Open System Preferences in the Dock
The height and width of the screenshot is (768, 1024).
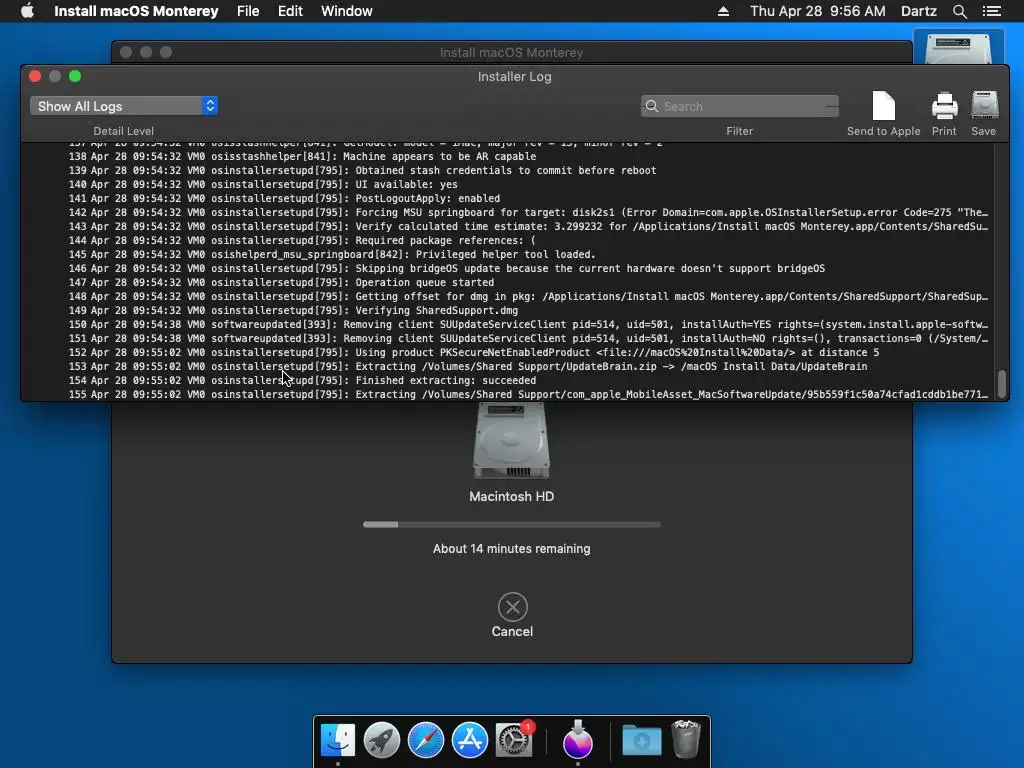(514, 740)
